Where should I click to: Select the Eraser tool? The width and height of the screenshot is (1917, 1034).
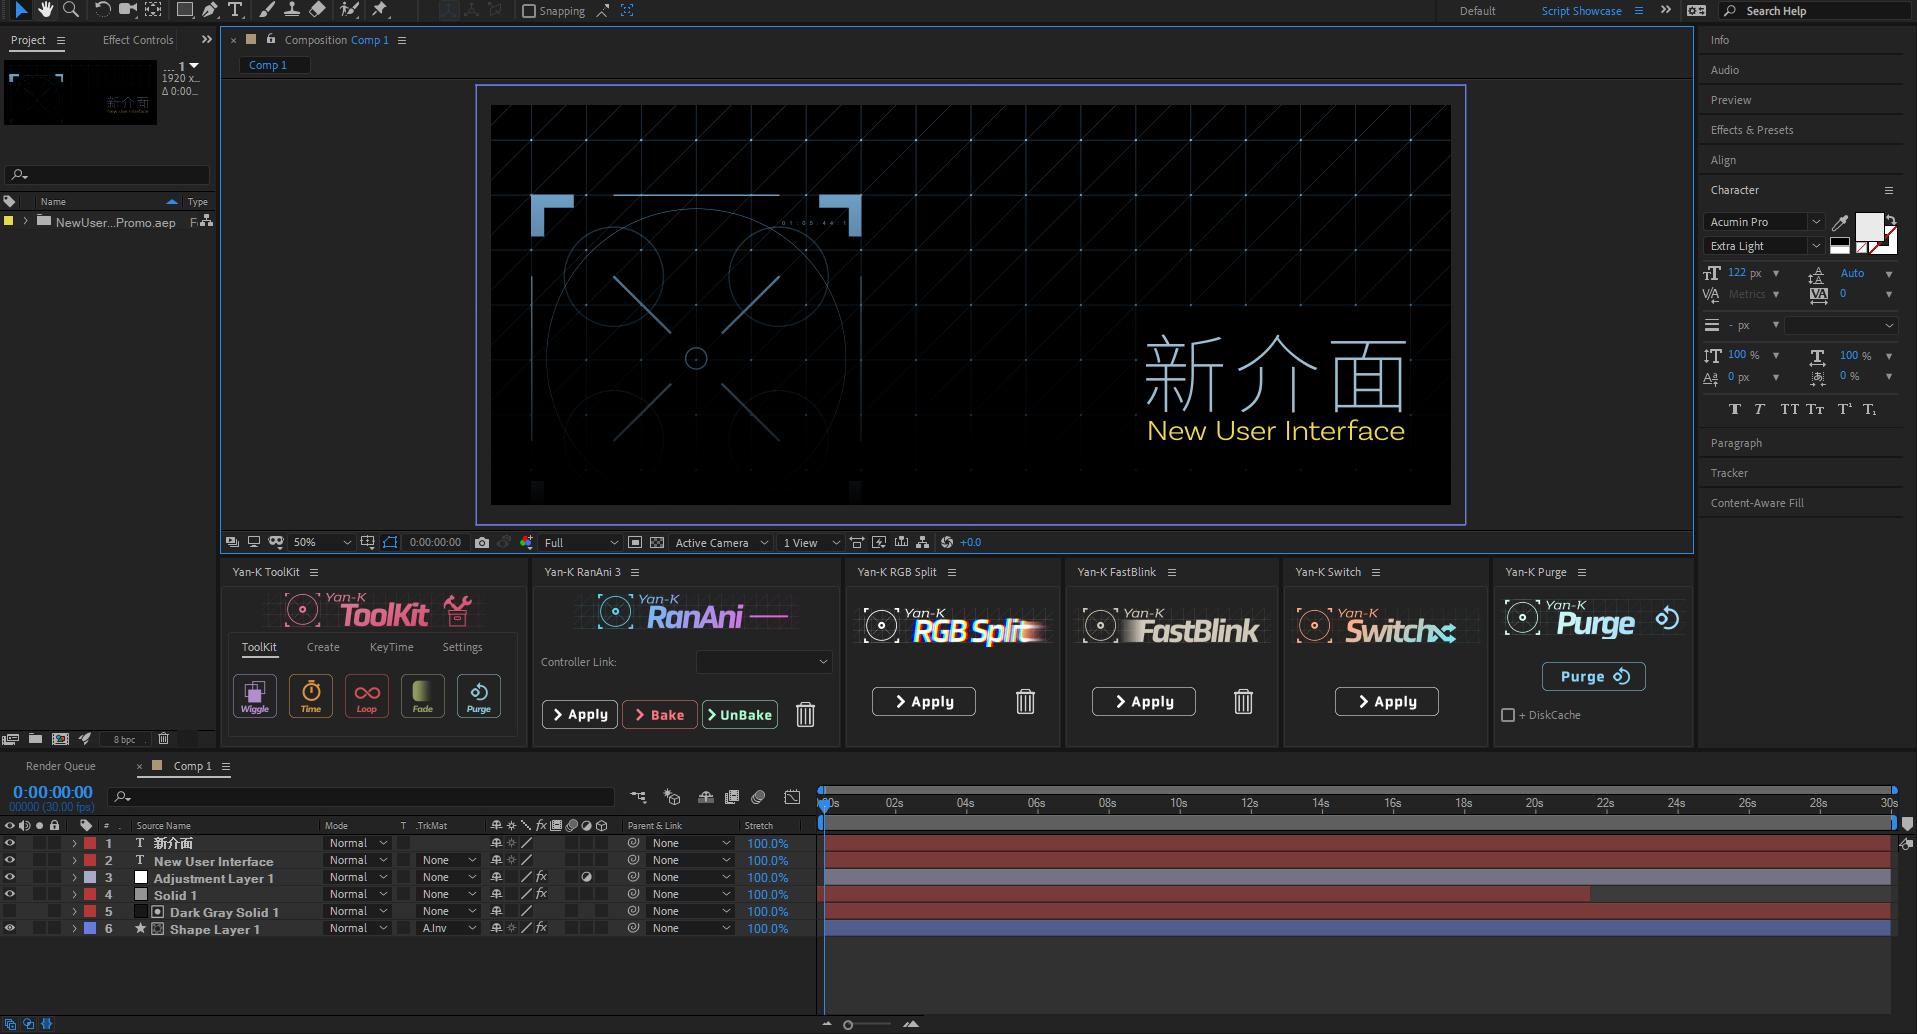[x=317, y=10]
